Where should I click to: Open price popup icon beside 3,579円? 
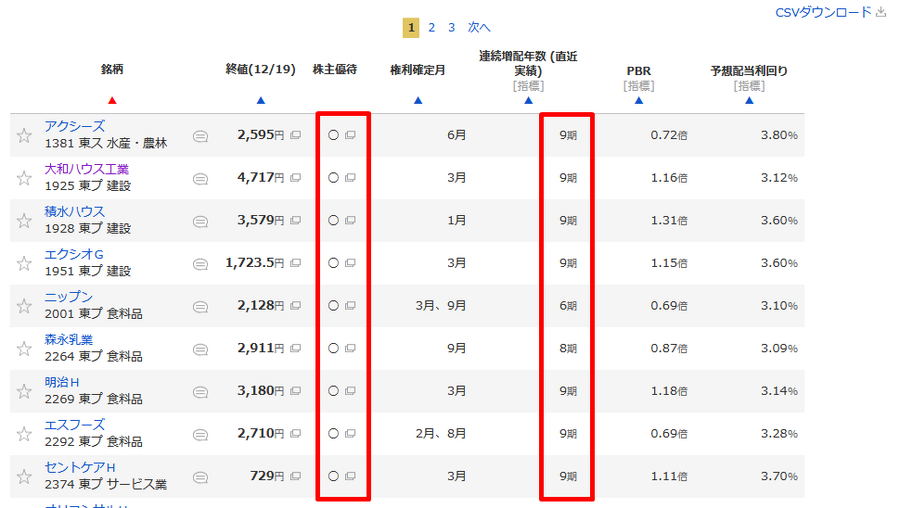[x=296, y=220]
